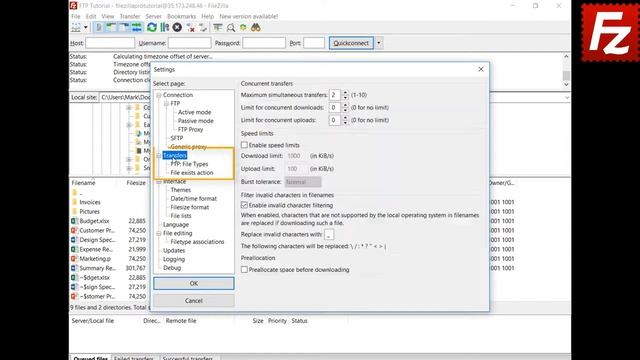
Task: Toggle remote directory tree icon
Action: pyautogui.click(x=124, y=27)
